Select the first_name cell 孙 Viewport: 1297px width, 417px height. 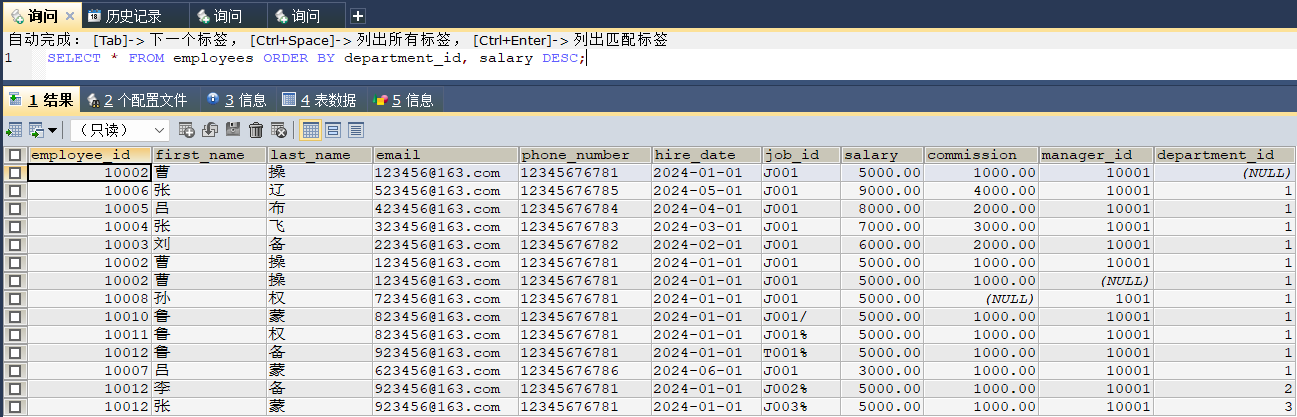(209, 299)
